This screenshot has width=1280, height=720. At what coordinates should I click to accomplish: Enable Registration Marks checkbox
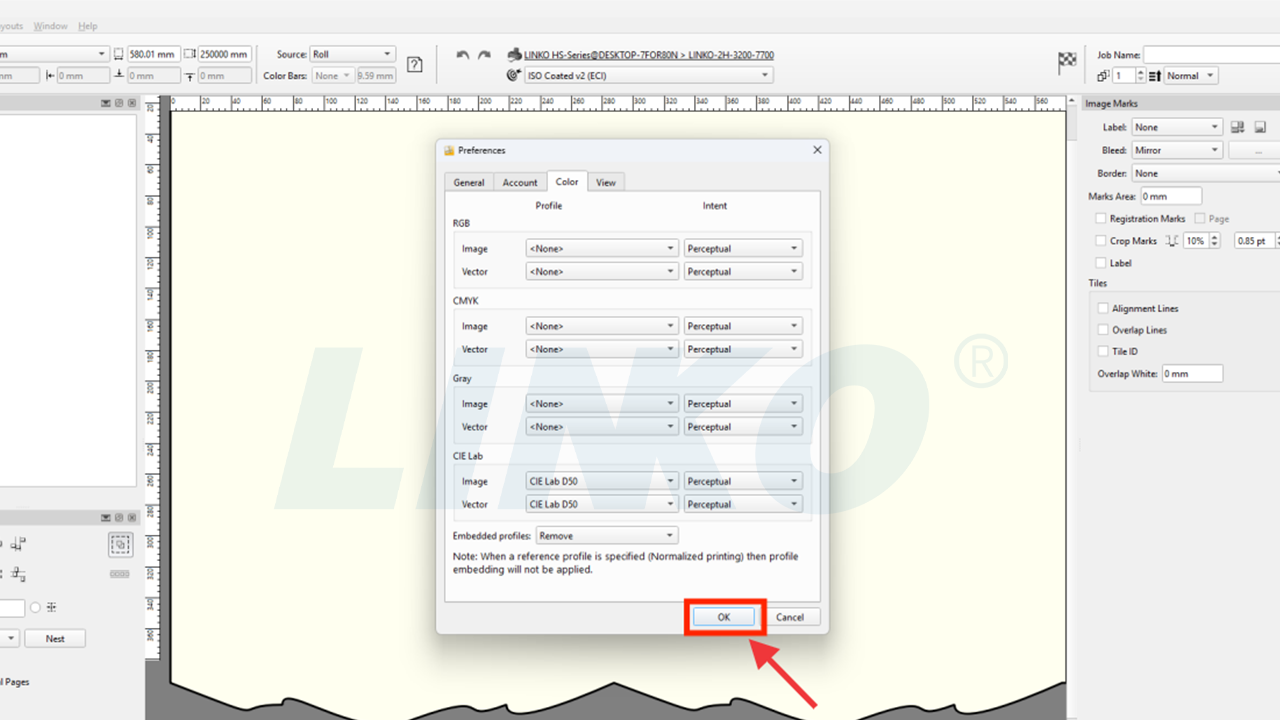[1101, 218]
